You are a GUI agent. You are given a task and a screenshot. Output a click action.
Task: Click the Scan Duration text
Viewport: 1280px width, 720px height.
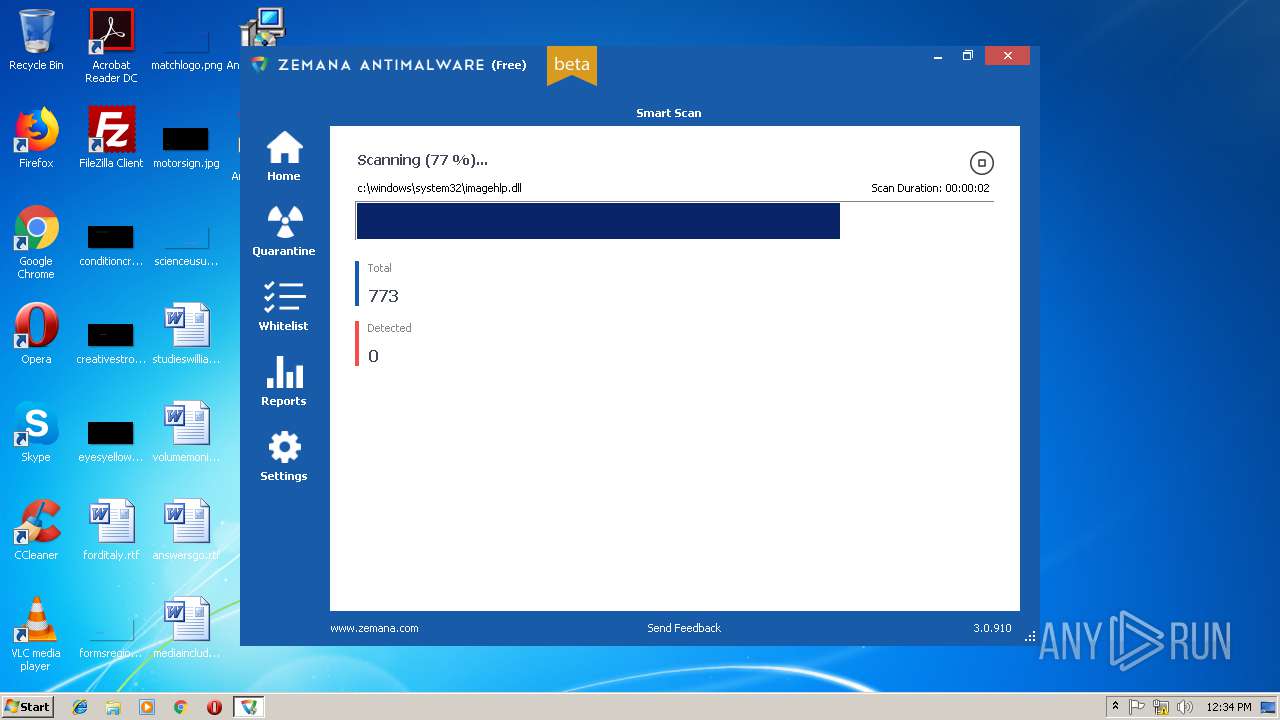tap(930, 188)
